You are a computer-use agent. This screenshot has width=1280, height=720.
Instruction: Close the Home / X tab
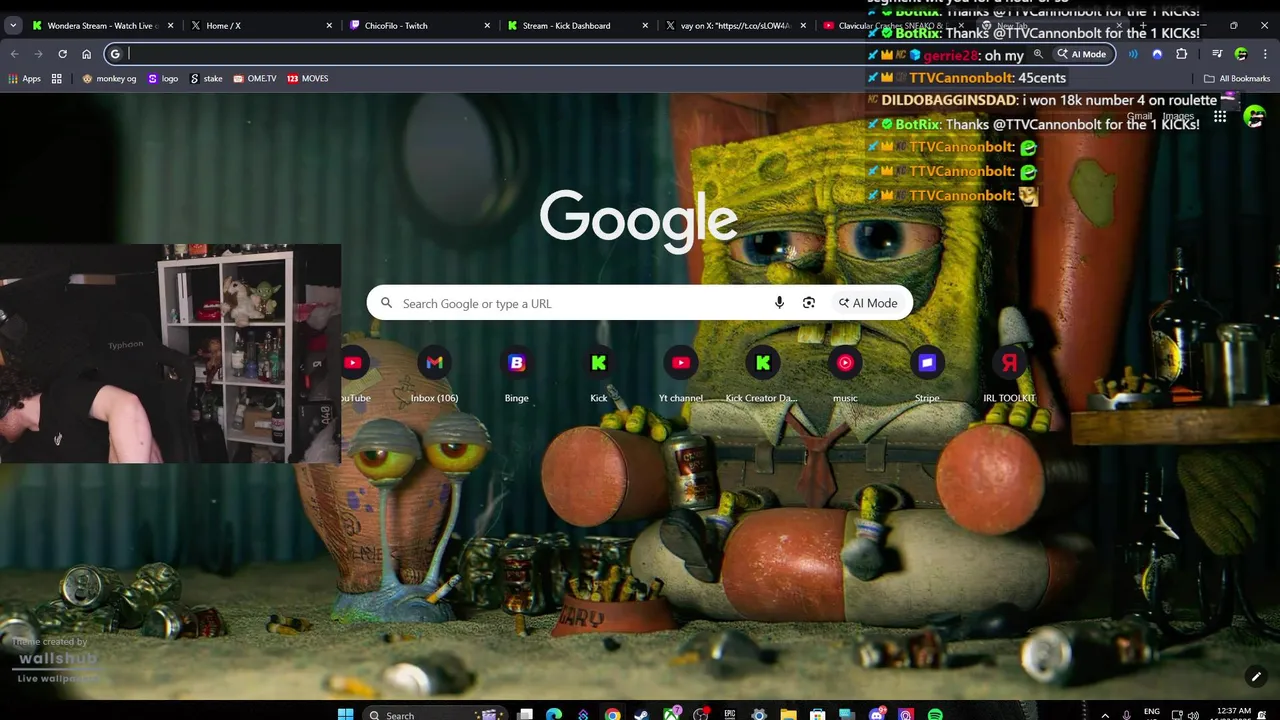[x=329, y=26]
